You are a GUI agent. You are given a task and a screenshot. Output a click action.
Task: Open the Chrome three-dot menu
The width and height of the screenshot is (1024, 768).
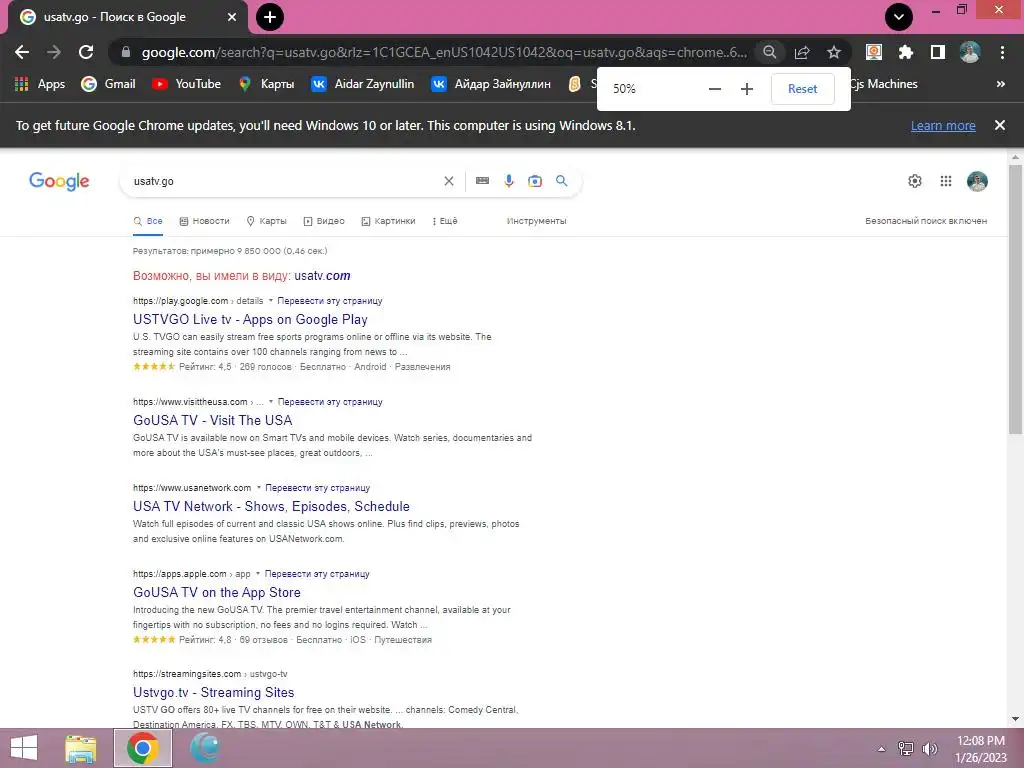(1002, 52)
